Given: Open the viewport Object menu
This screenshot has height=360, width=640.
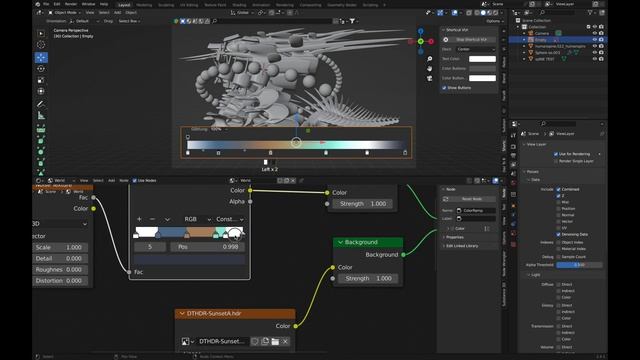Looking at the screenshot, I should pos(131,13).
